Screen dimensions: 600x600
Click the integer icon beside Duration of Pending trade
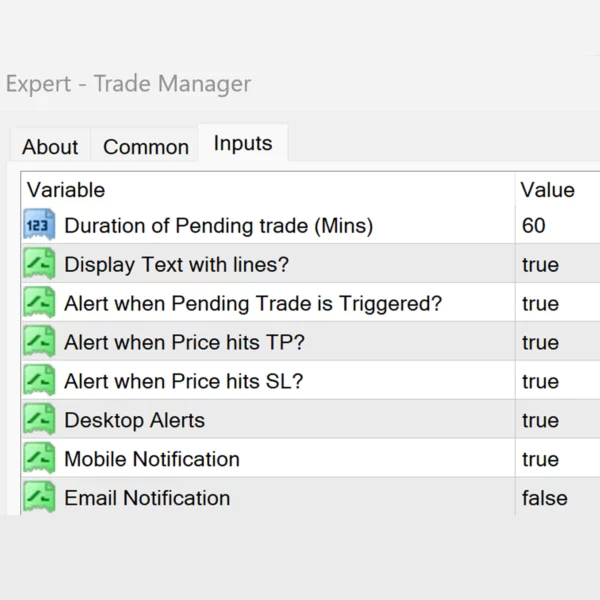click(39, 225)
